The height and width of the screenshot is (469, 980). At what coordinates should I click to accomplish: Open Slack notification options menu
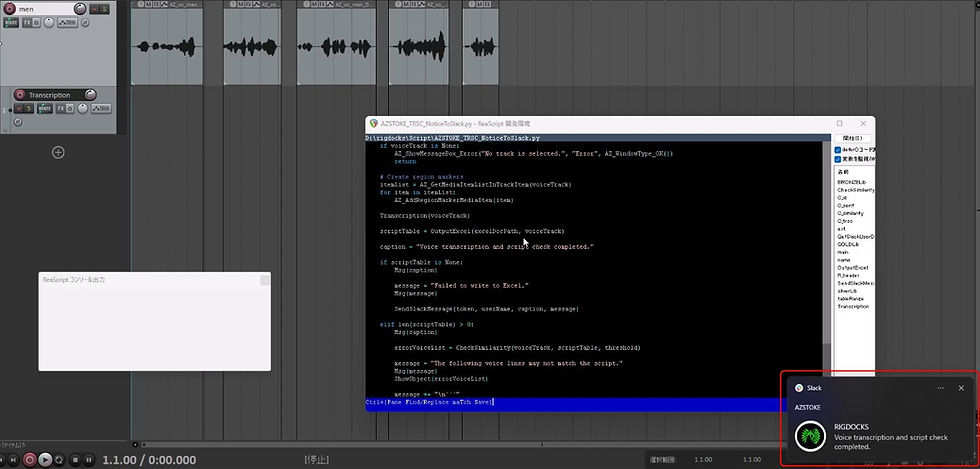click(940, 388)
